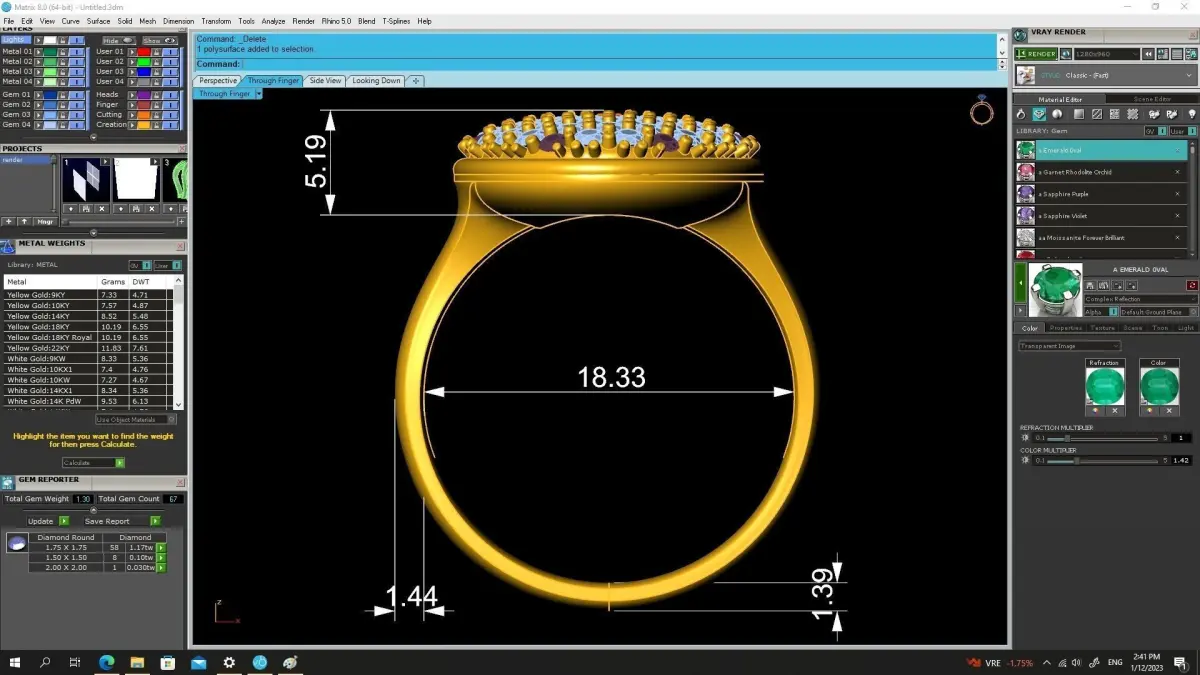Toggle the Use Object Materials option
The width and height of the screenshot is (1200, 675).
136,420
